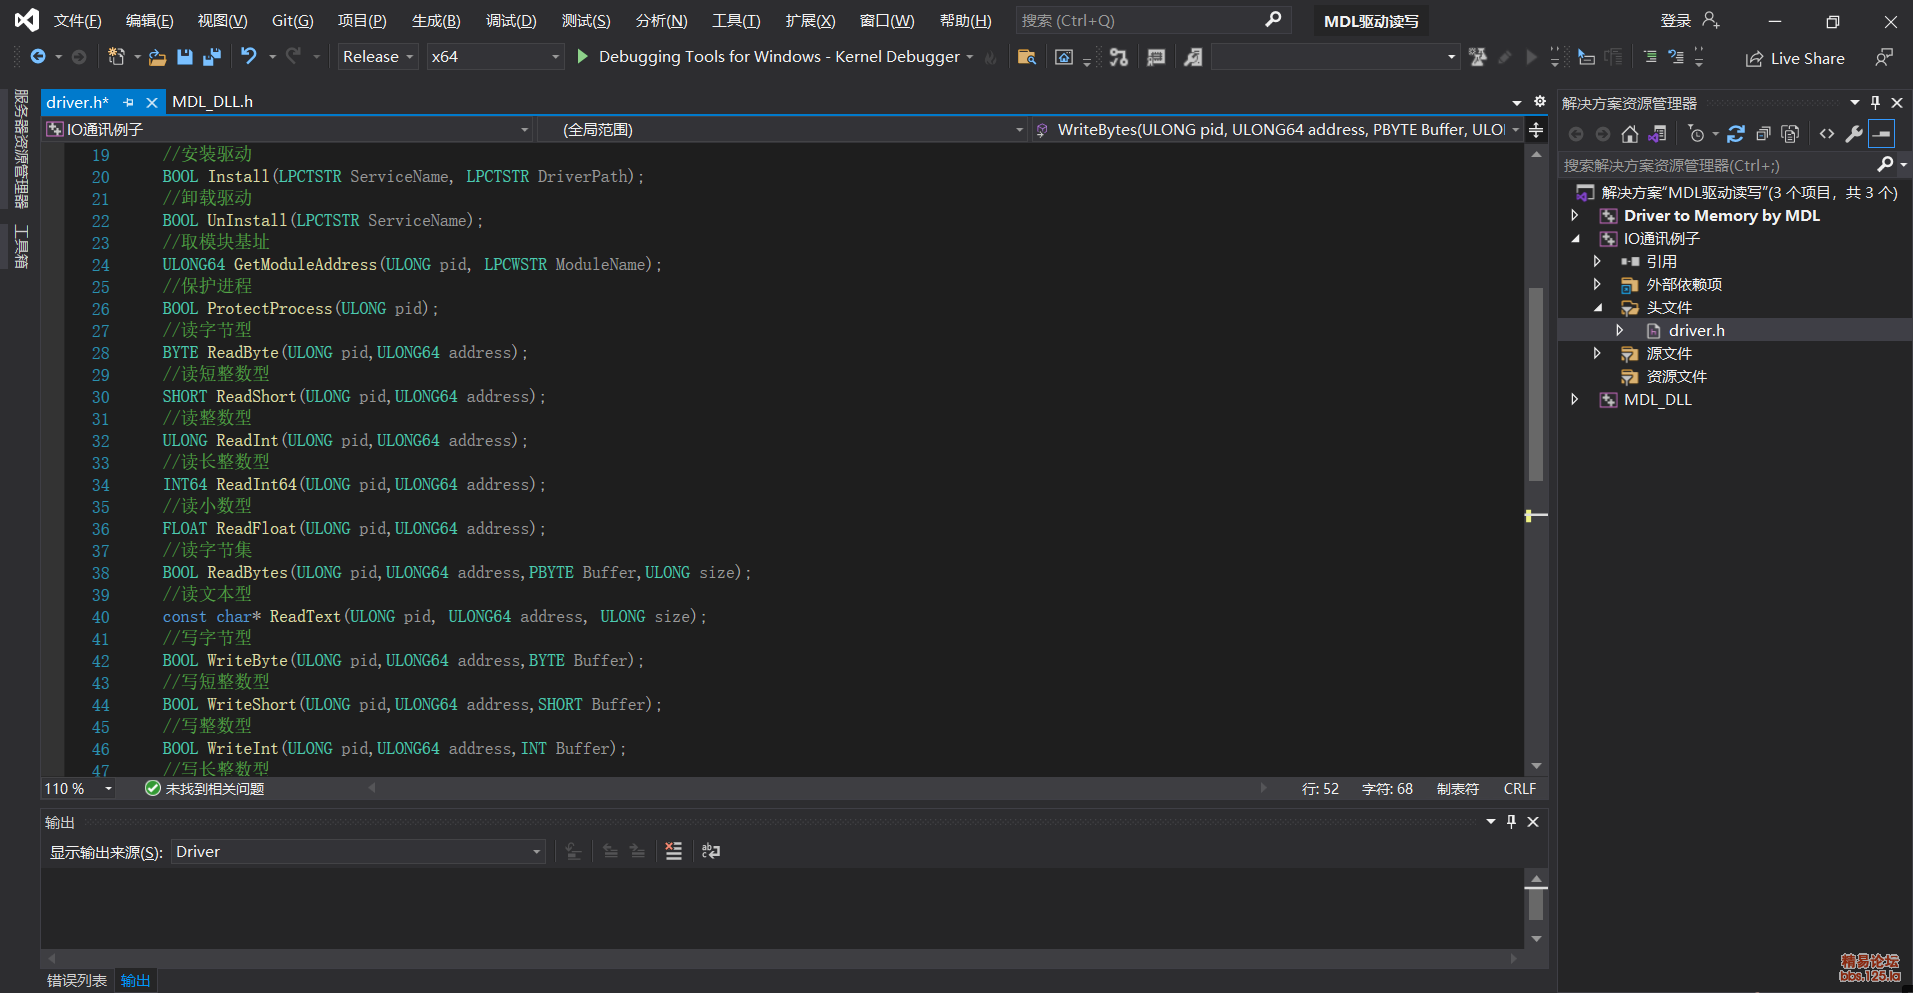Toggle word wrap in output panel
The height and width of the screenshot is (993, 1913).
pyautogui.click(x=711, y=851)
